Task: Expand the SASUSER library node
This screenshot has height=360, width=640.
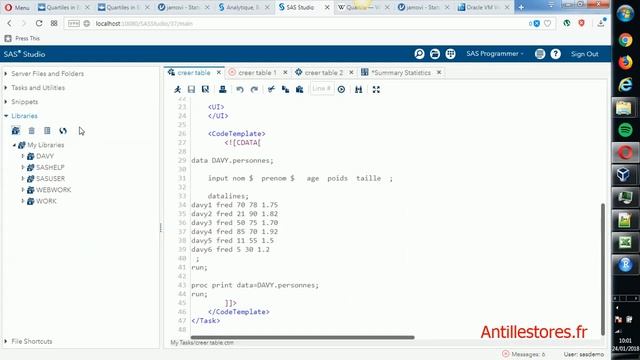Action: coord(23,178)
